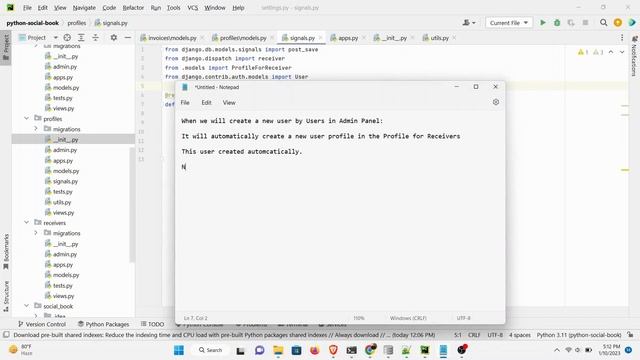Start debugging with the bug icon
Screen dimensions: 640x360
pyautogui.click(x=557, y=23)
